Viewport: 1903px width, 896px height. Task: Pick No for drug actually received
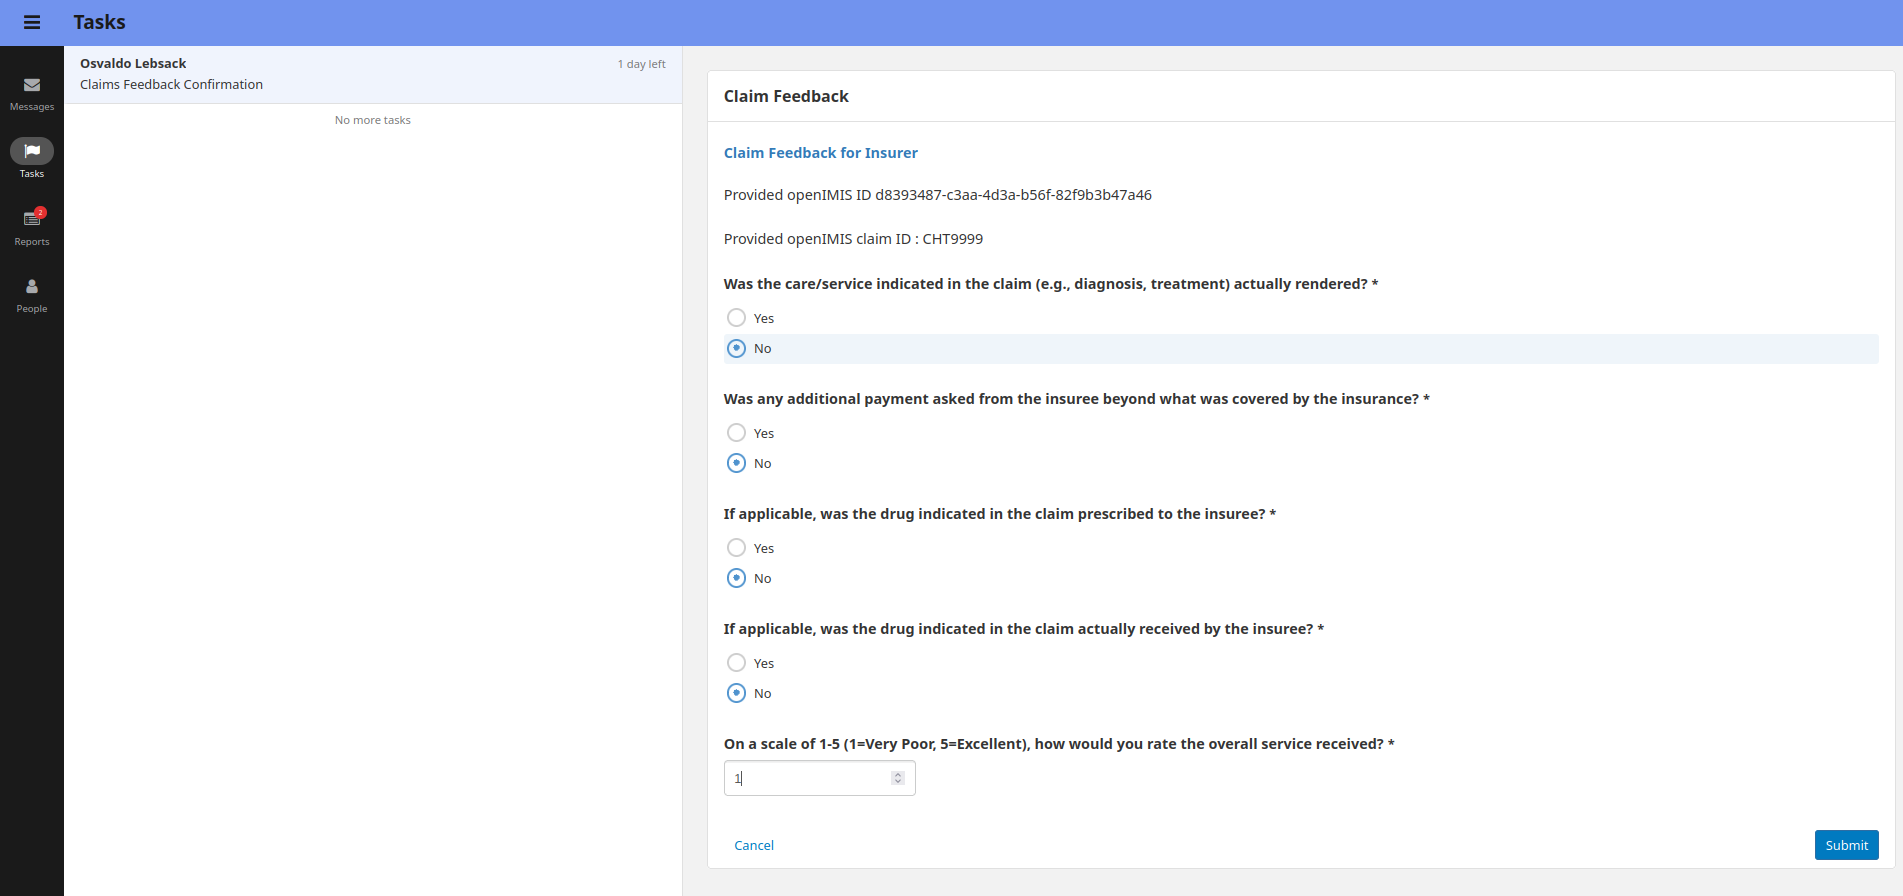[x=737, y=693]
